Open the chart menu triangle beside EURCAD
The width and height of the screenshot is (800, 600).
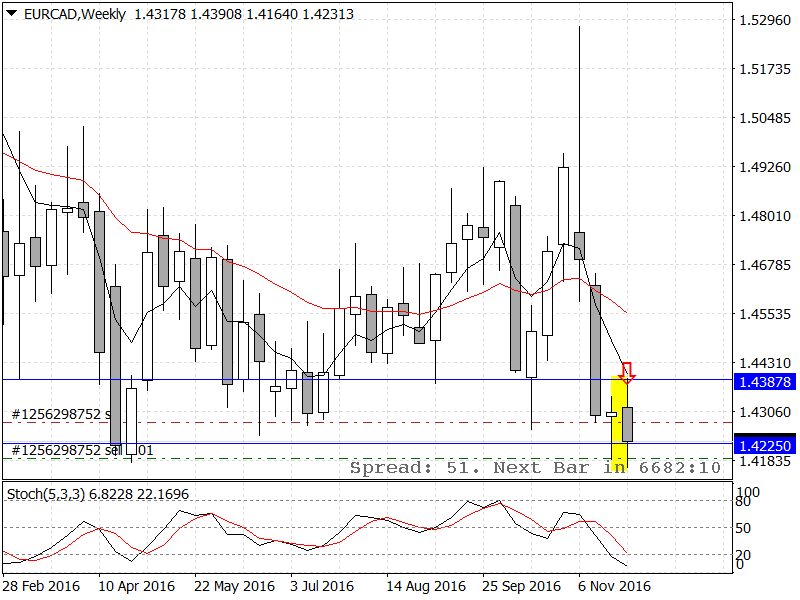point(12,14)
